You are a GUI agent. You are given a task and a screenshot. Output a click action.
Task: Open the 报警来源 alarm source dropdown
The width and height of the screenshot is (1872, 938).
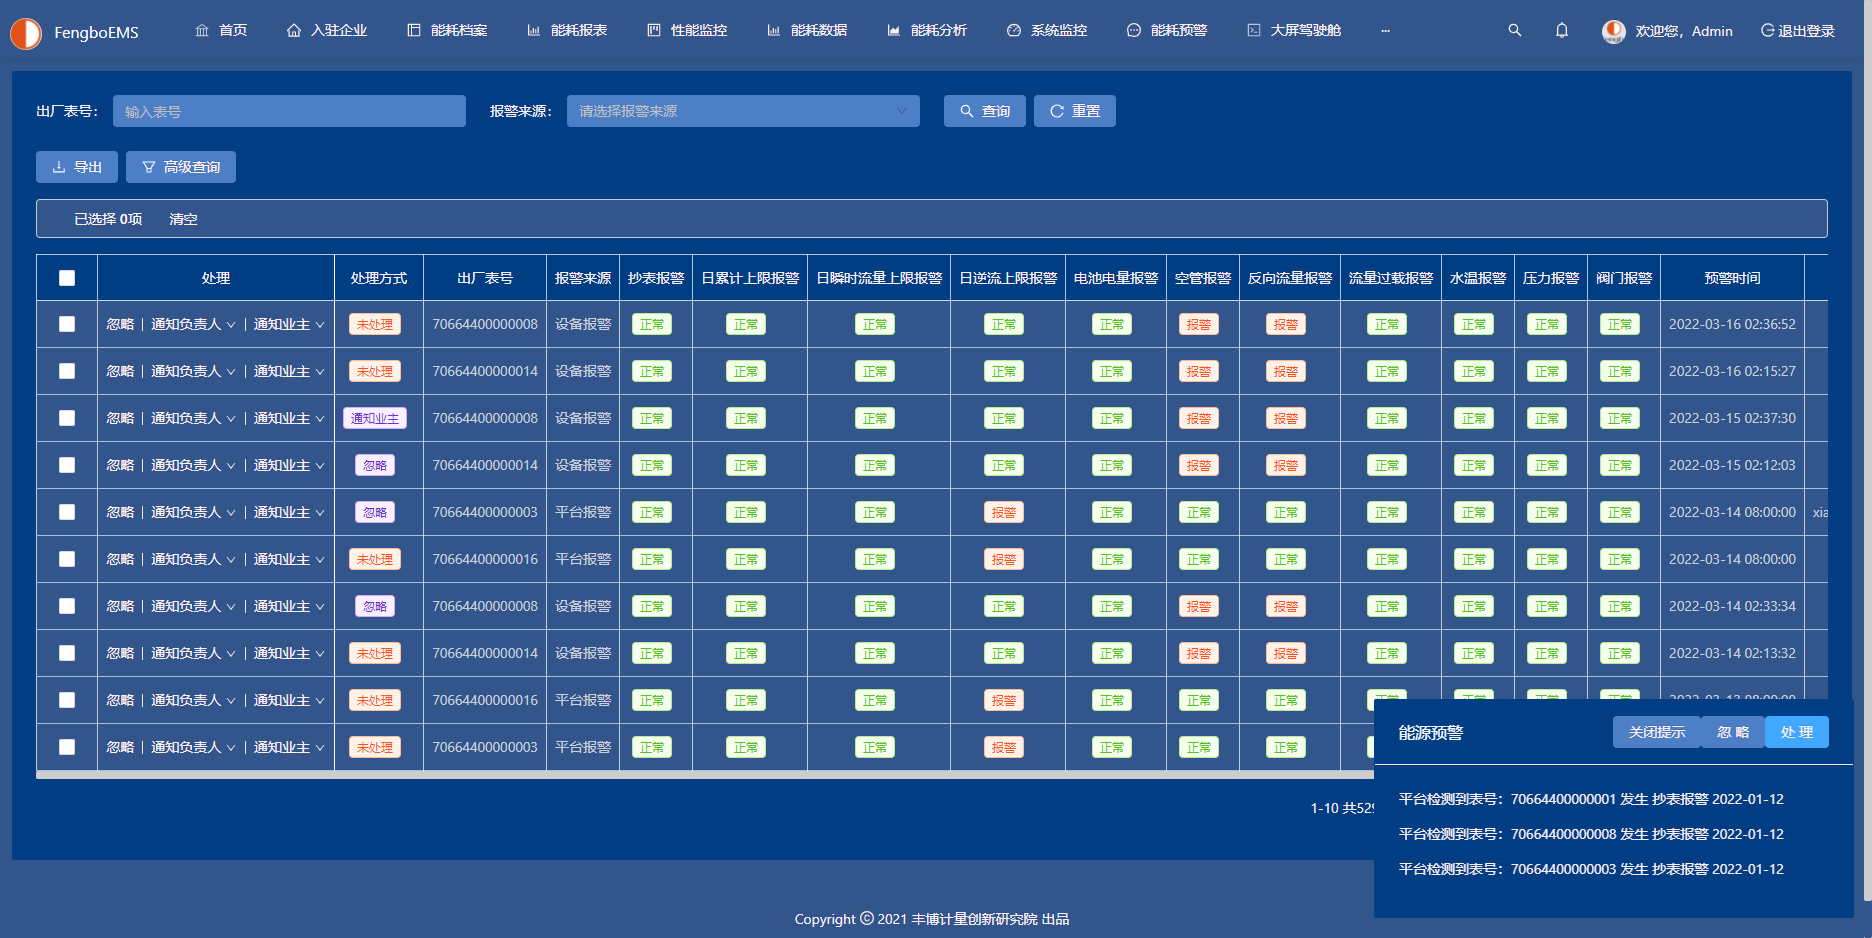click(743, 111)
